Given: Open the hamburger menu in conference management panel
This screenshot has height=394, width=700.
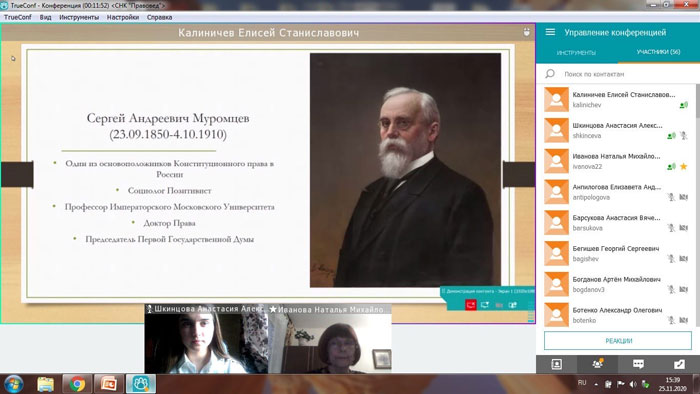Looking at the screenshot, I should click(x=550, y=32).
